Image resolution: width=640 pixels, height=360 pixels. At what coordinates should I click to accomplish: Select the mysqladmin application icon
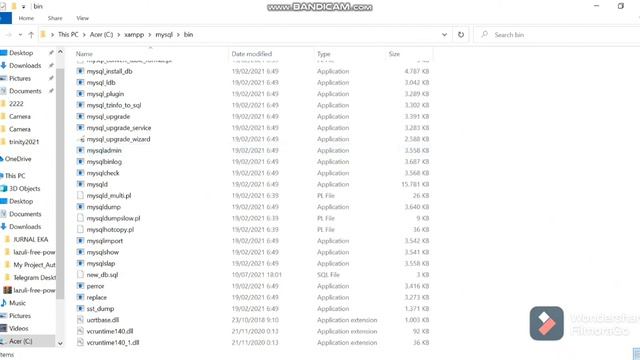[x=80, y=150]
